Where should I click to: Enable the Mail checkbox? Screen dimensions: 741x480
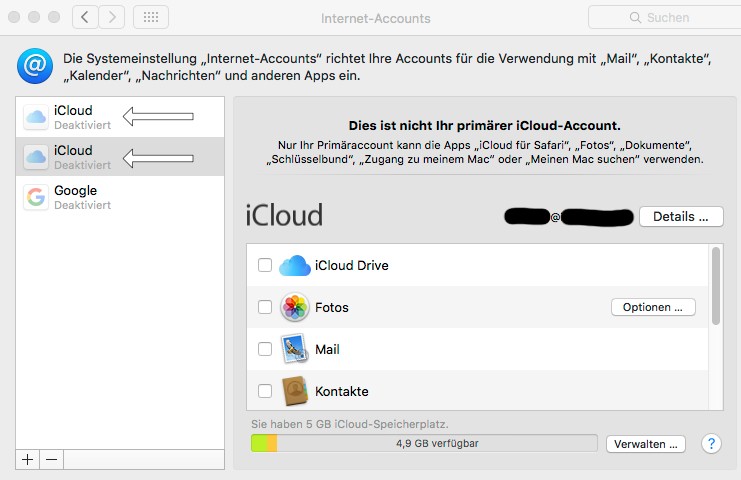[x=265, y=349]
